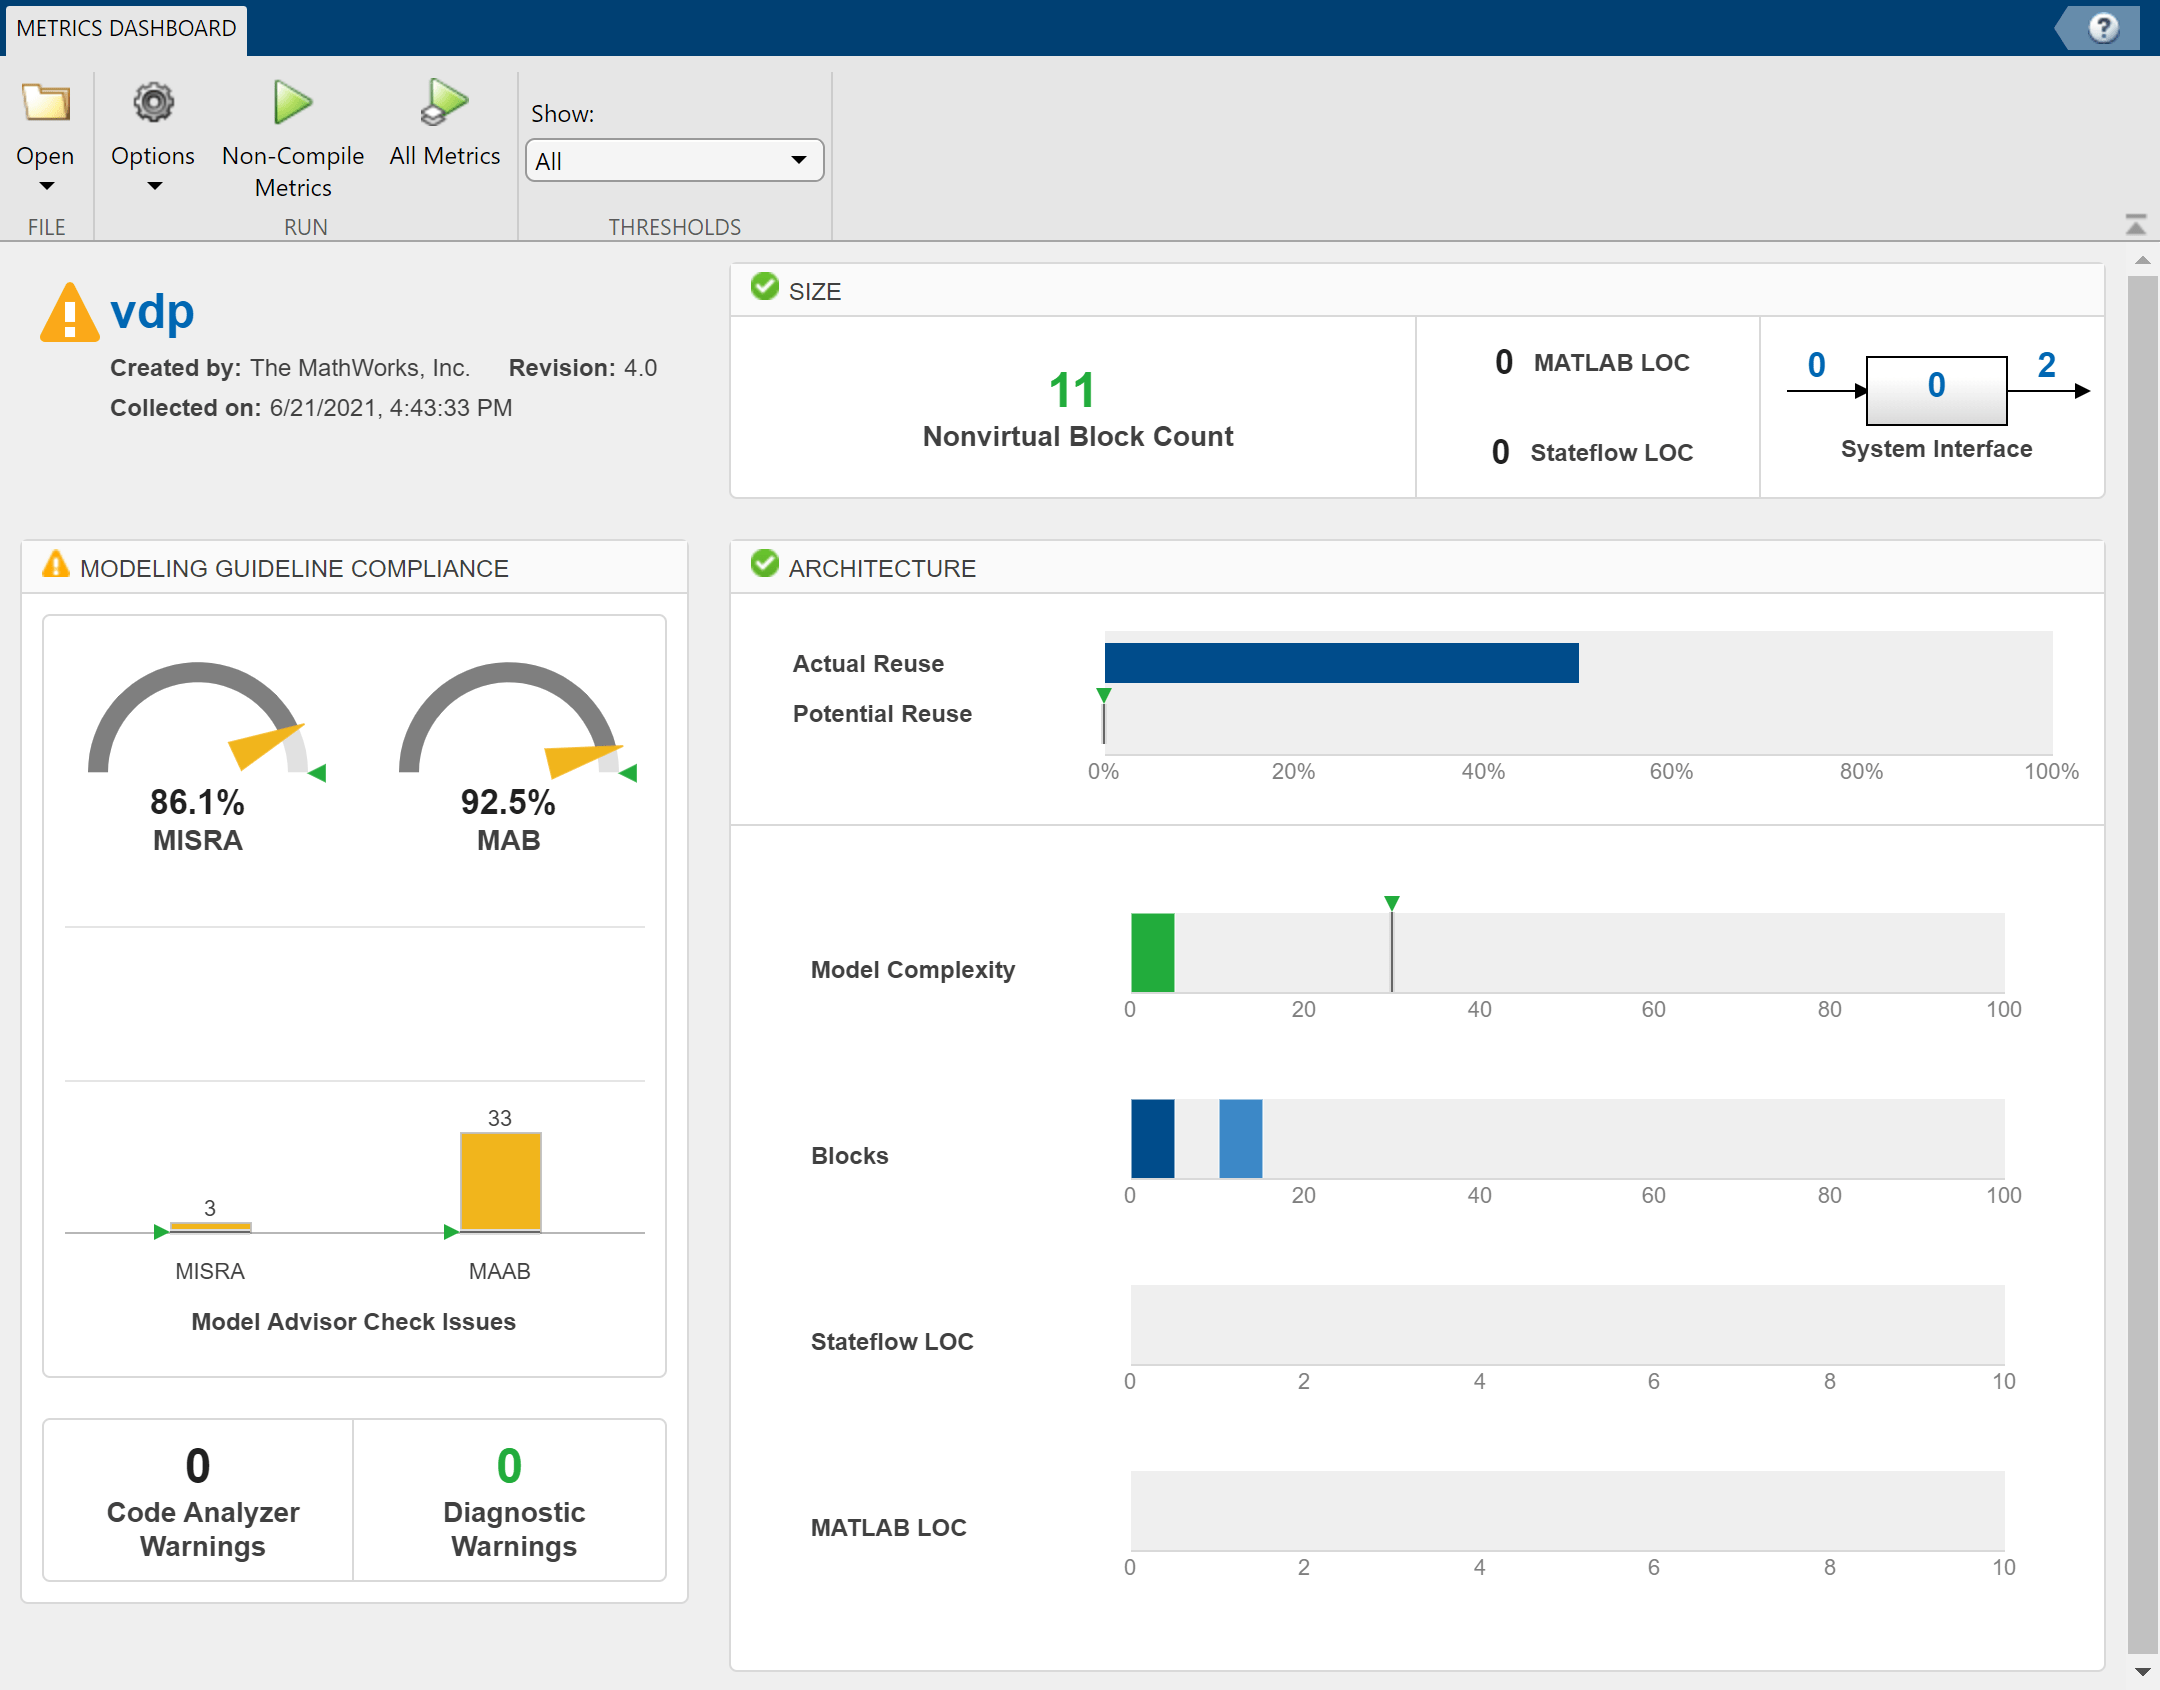
Task: Click the scrollbar down arrow
Action: click(x=2141, y=1671)
